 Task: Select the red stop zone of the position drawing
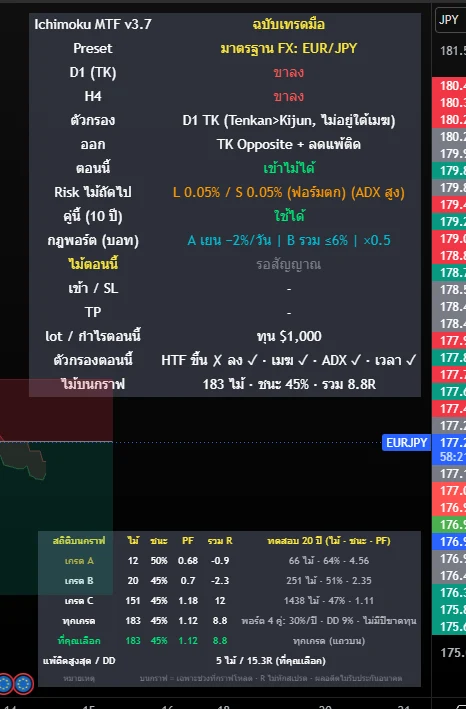[56, 411]
